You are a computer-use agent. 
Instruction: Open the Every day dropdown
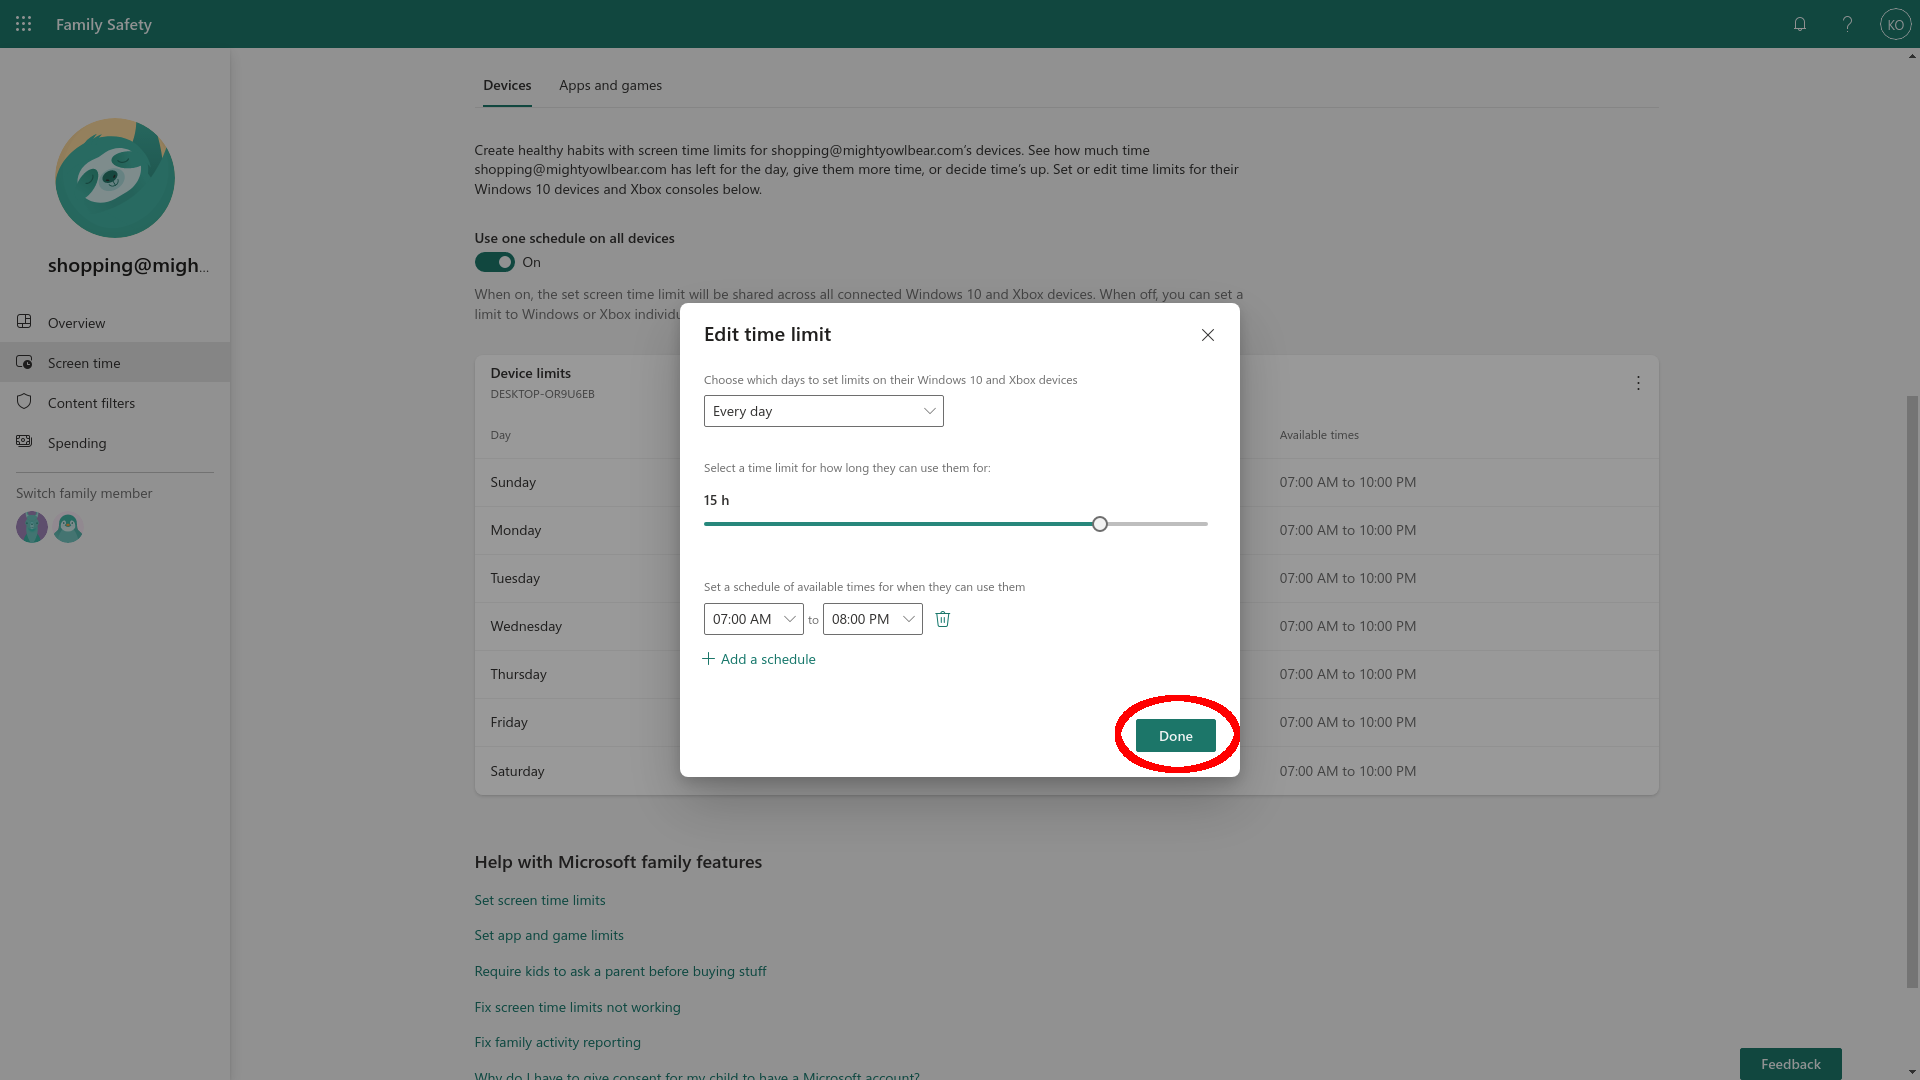click(823, 411)
